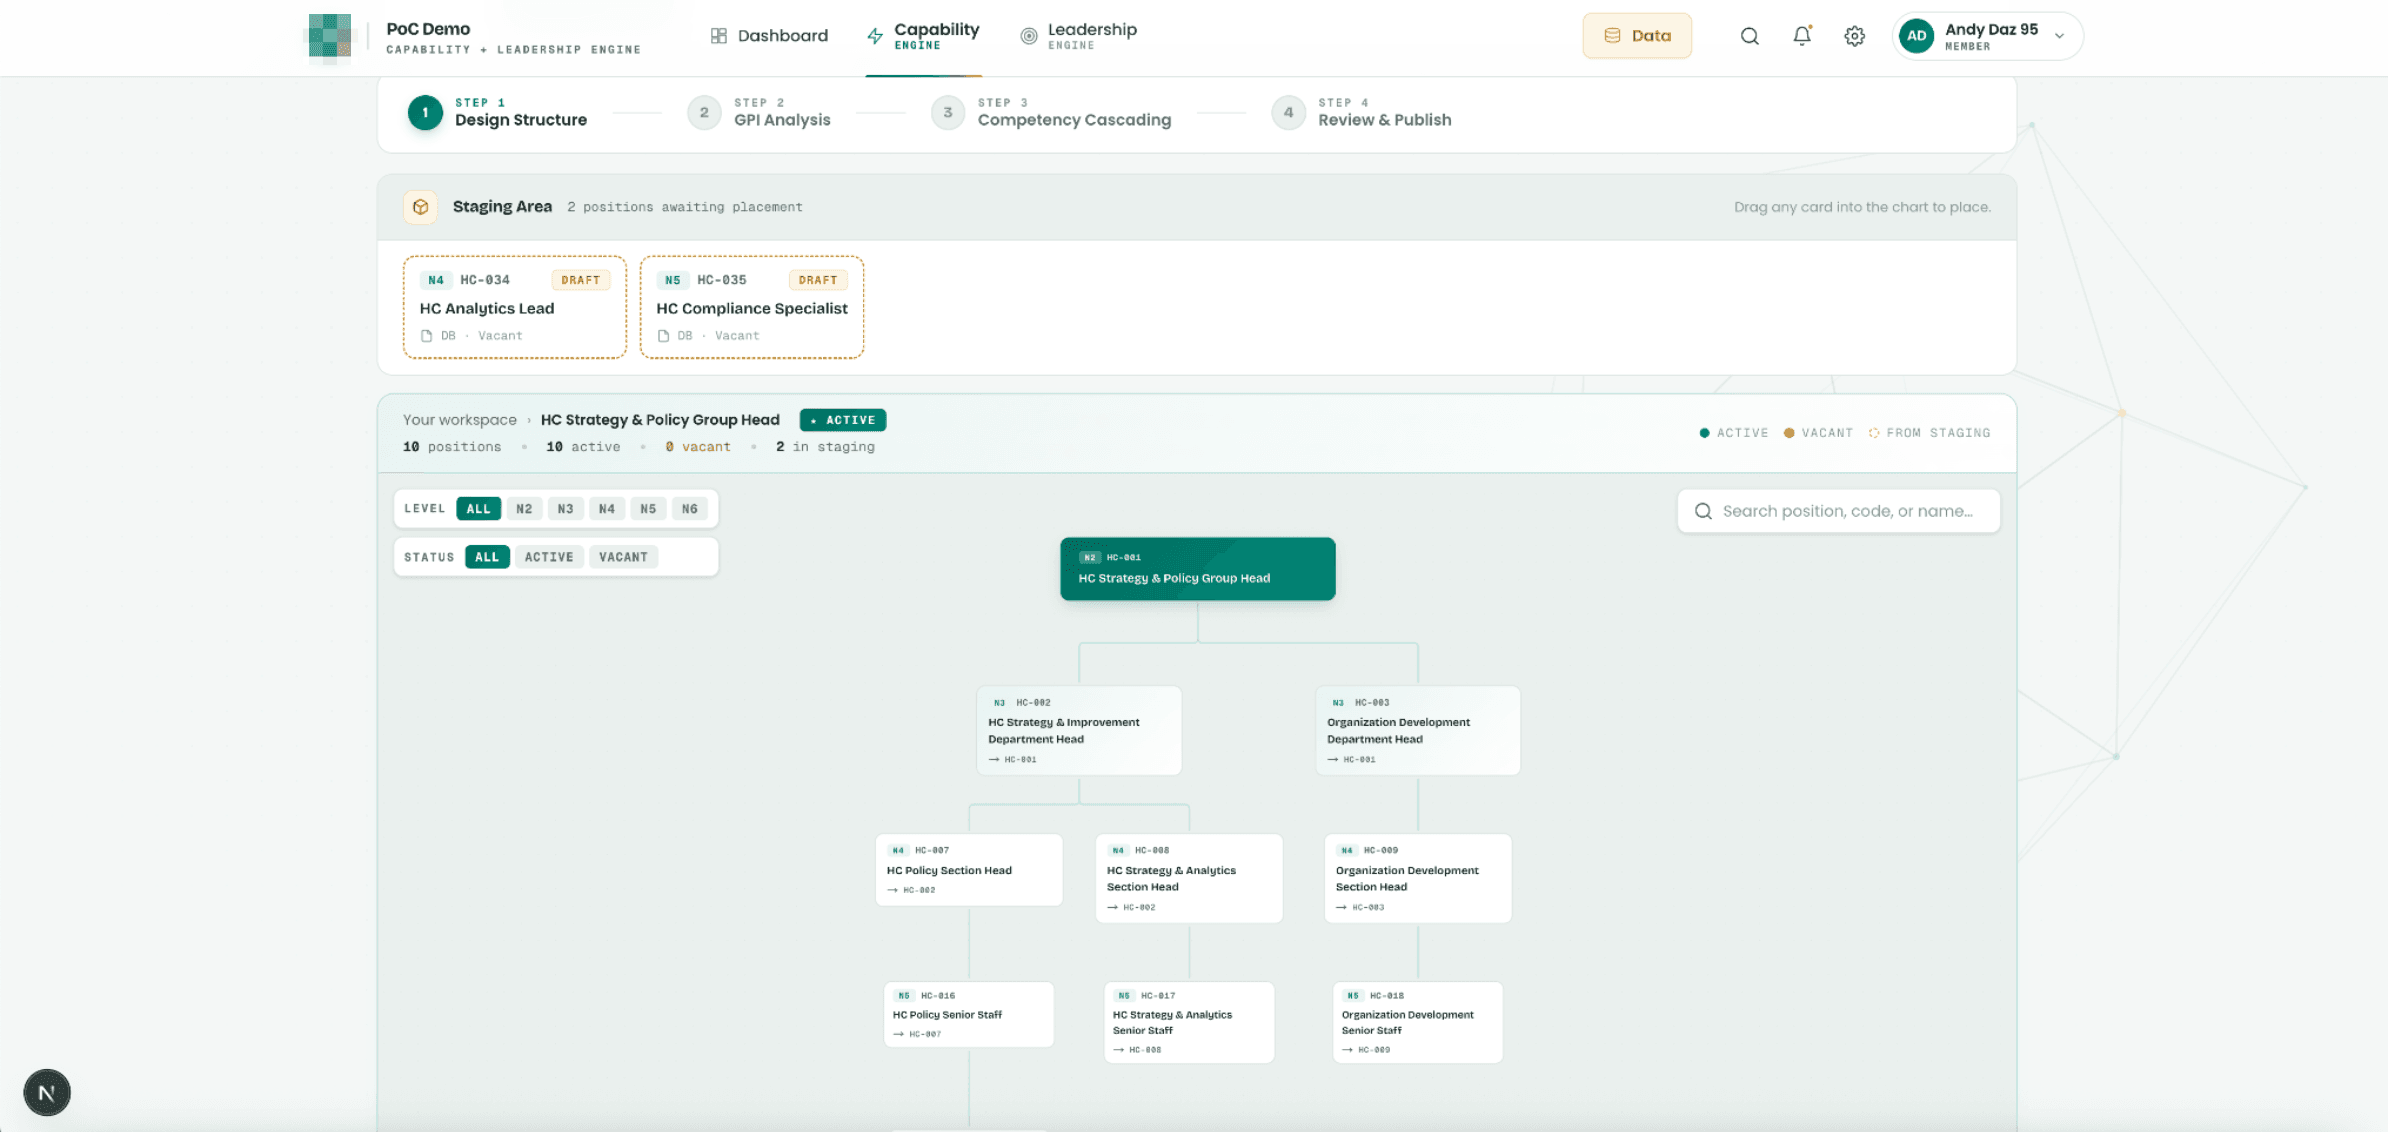Click the step 2 circle indicator
The width and height of the screenshot is (2388, 1132).
point(704,112)
